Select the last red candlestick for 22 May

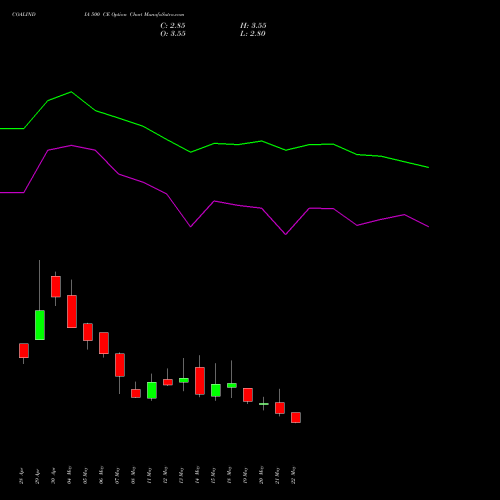[296, 418]
